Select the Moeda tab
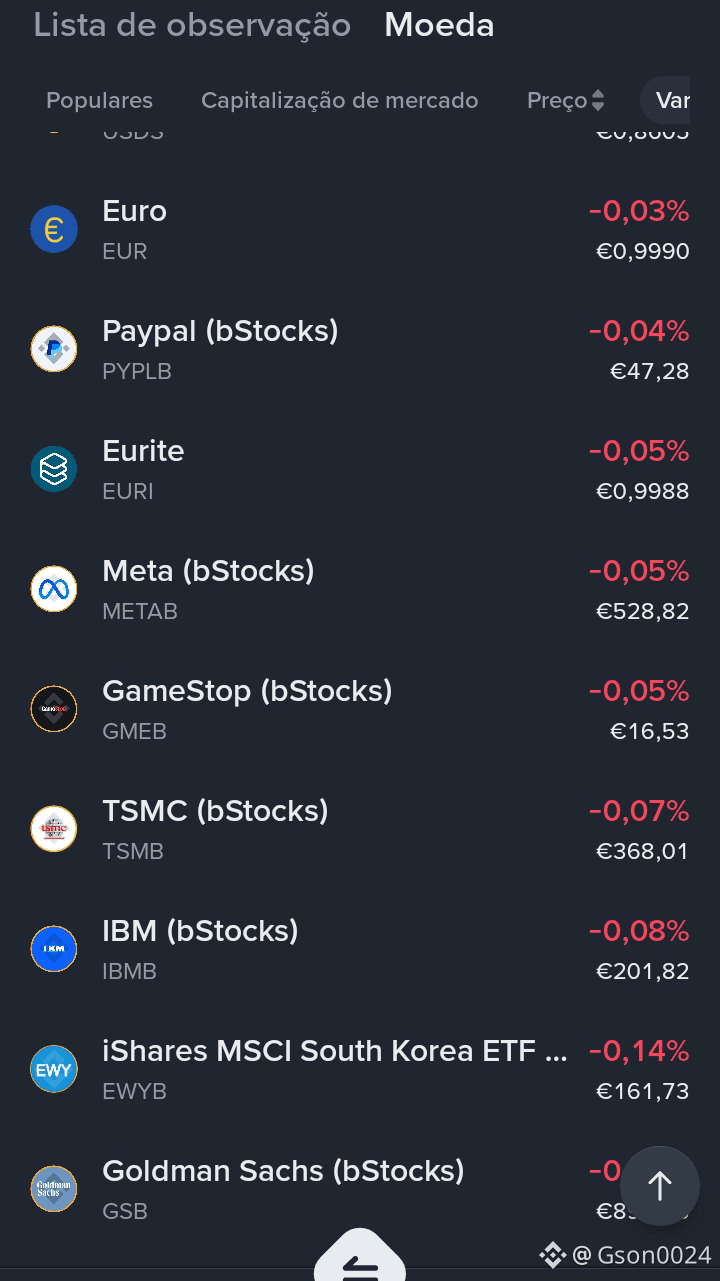The image size is (720, 1281). point(439,25)
